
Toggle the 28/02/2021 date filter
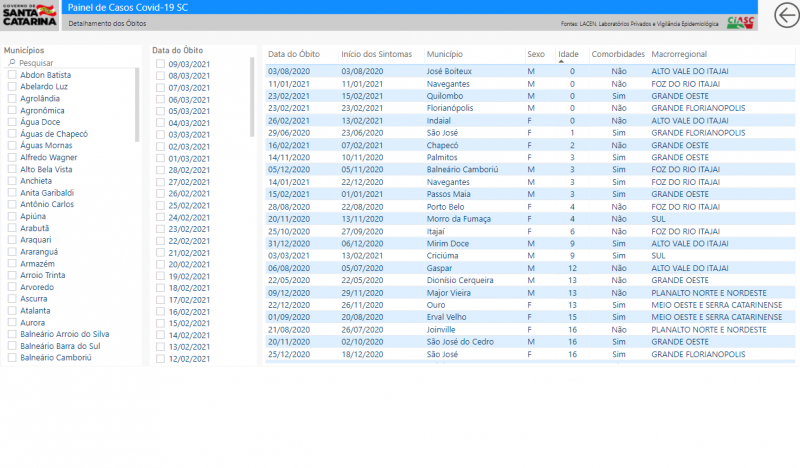point(160,170)
